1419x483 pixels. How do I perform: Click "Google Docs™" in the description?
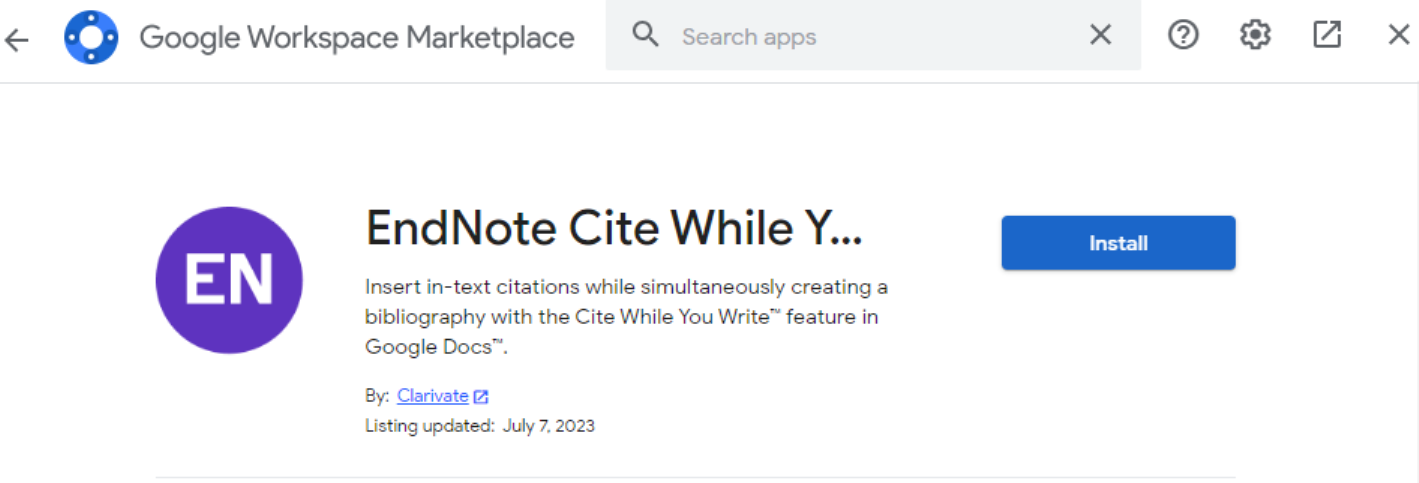(430, 347)
